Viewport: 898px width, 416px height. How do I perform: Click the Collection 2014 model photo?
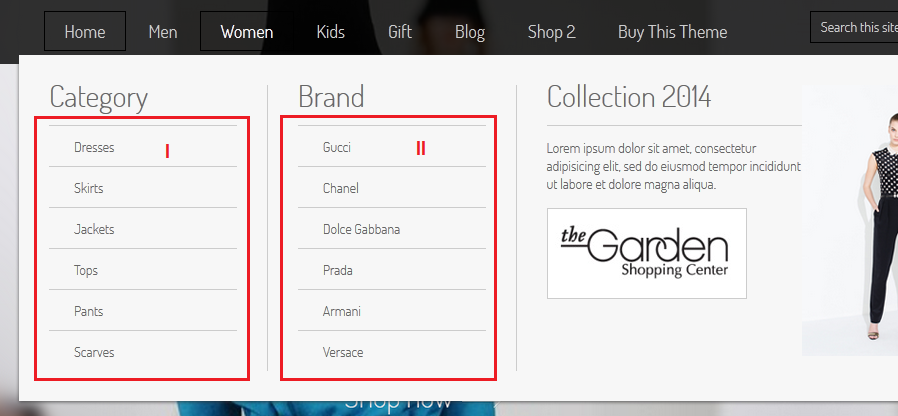tap(850, 221)
